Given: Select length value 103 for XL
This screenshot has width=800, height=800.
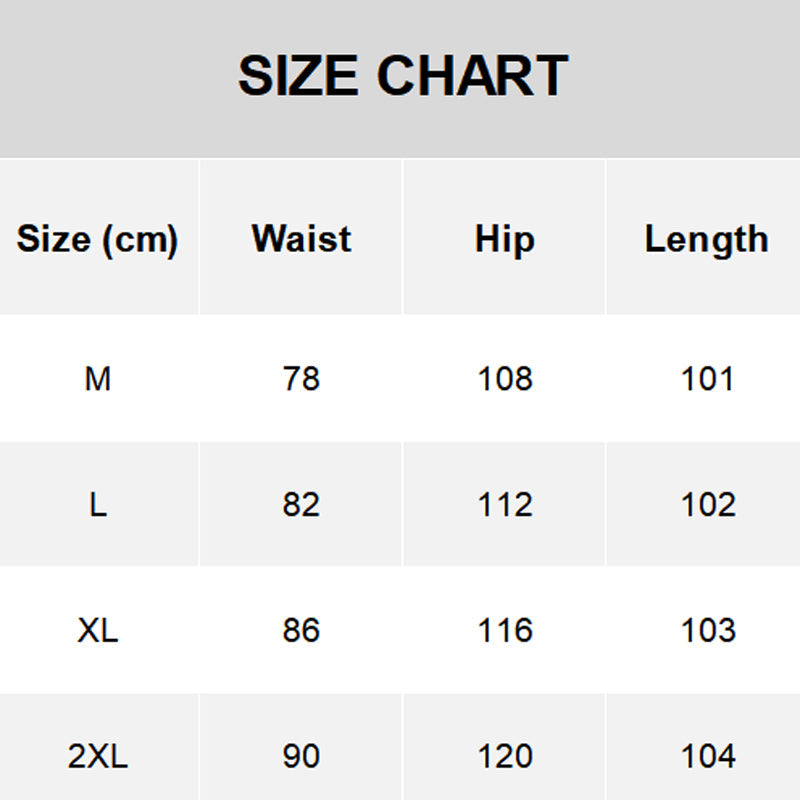Looking at the screenshot, I should (x=707, y=630).
